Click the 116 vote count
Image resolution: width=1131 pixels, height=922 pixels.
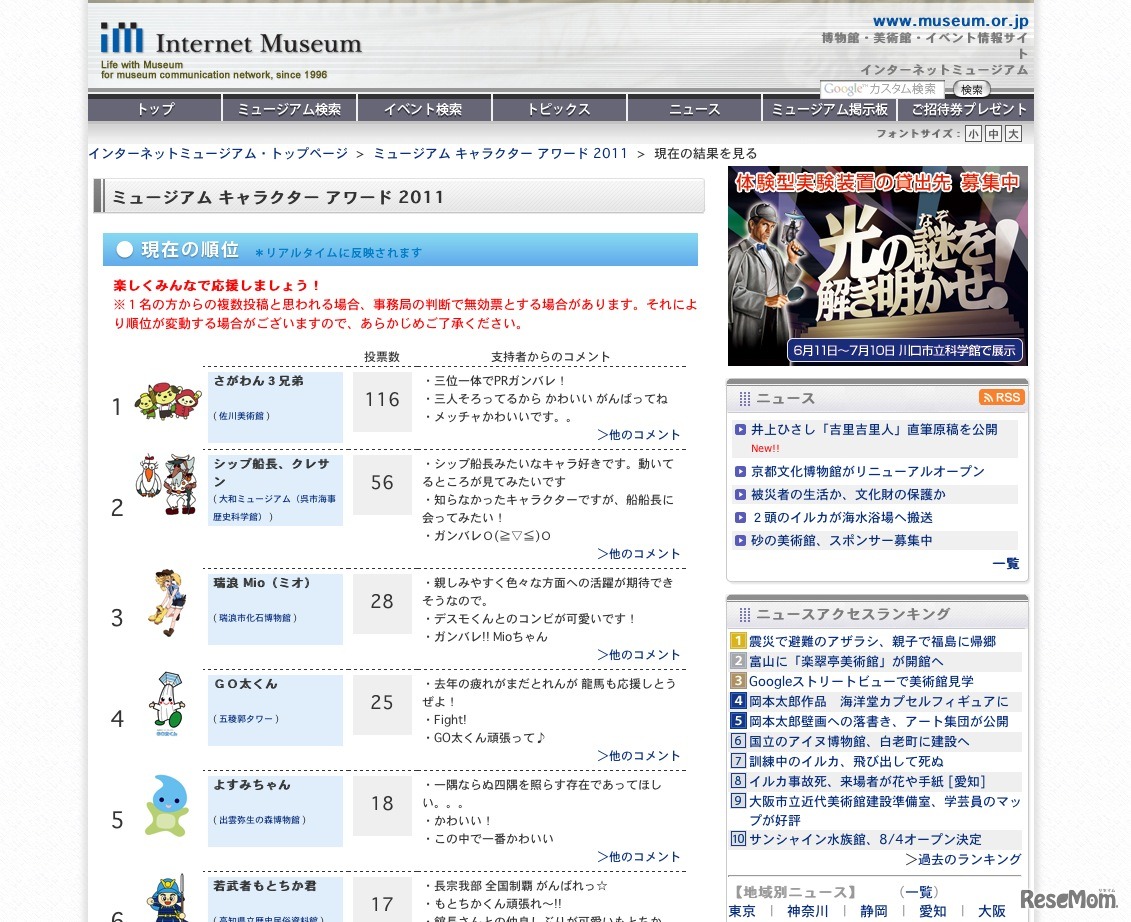382,400
